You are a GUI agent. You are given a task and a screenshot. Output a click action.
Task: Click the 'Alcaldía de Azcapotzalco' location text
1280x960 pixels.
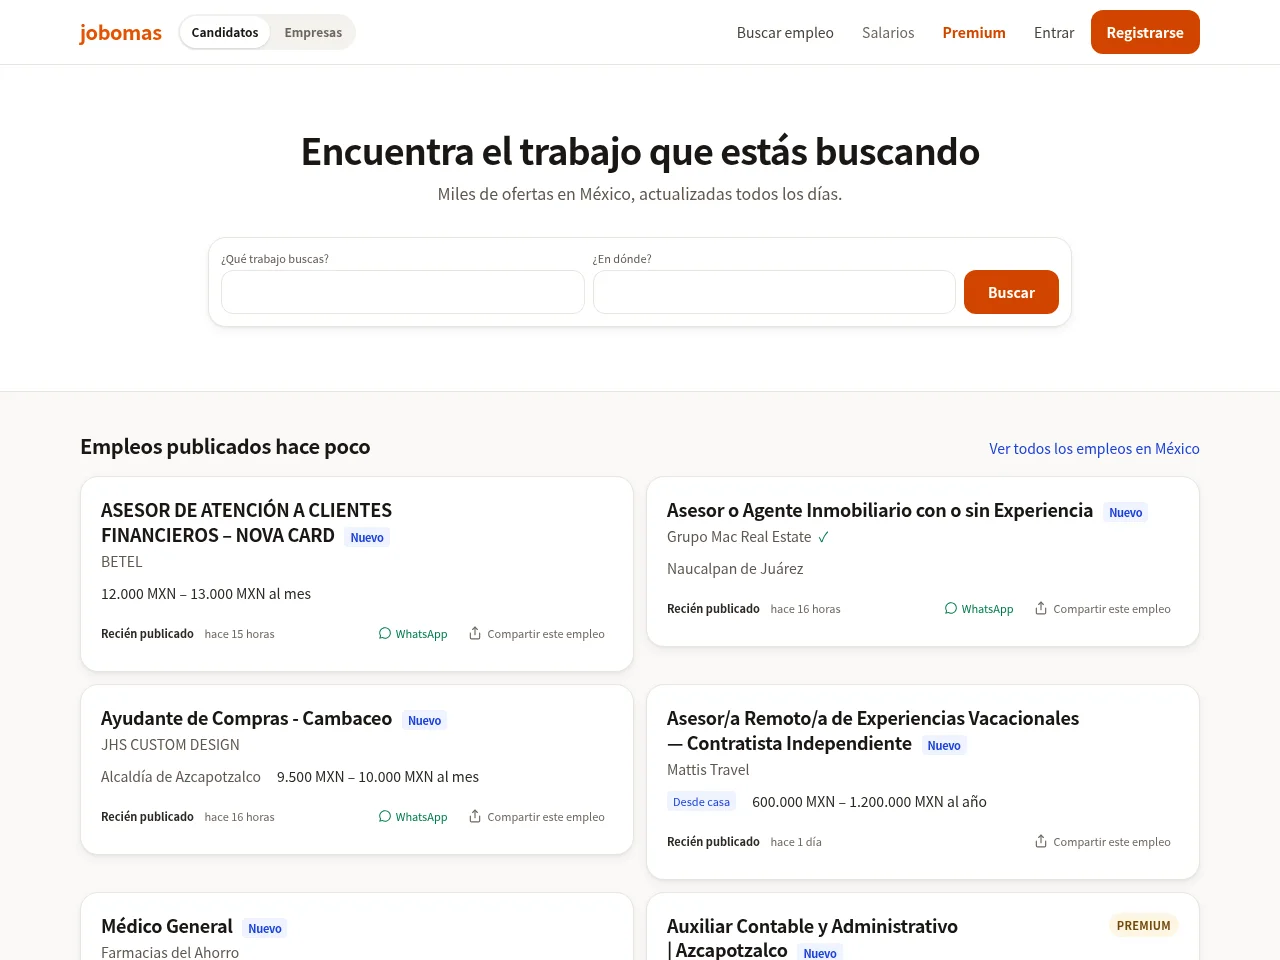click(x=181, y=776)
